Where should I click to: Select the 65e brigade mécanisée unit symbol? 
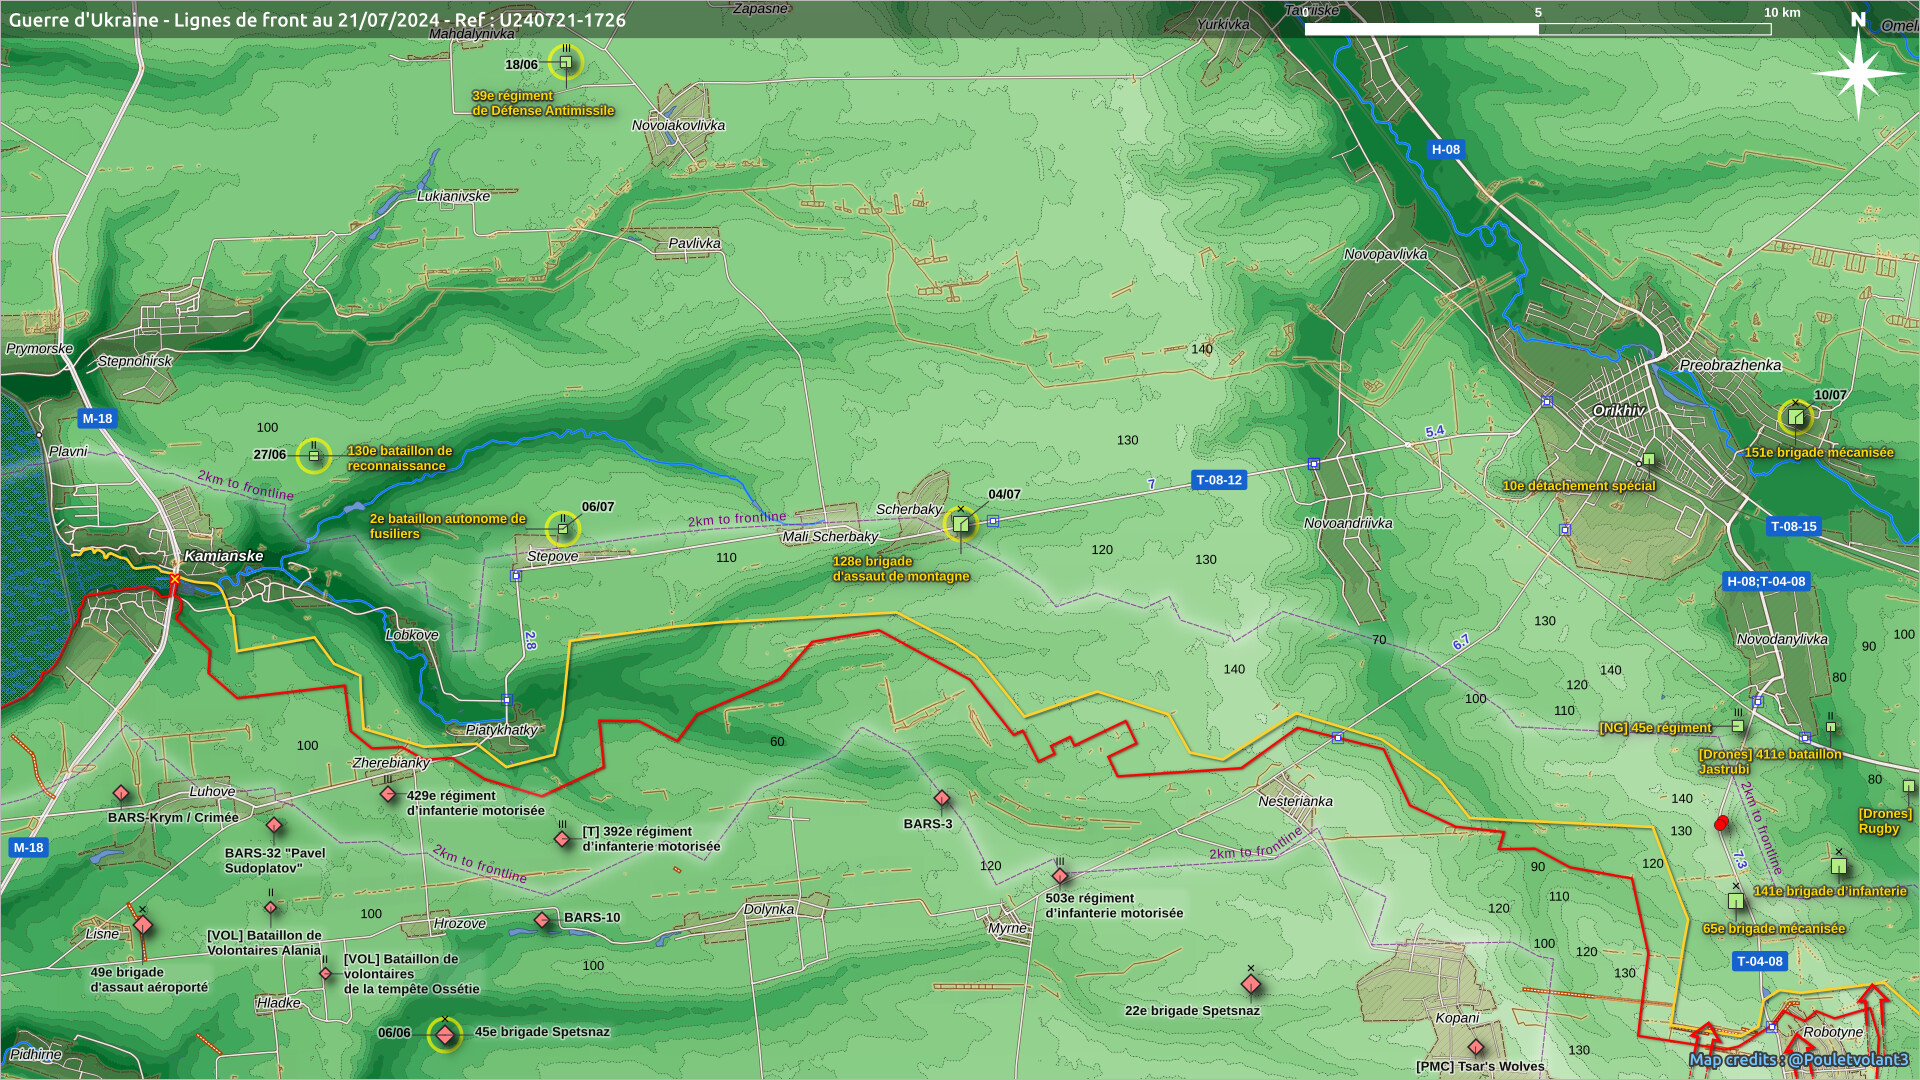[1736, 901]
